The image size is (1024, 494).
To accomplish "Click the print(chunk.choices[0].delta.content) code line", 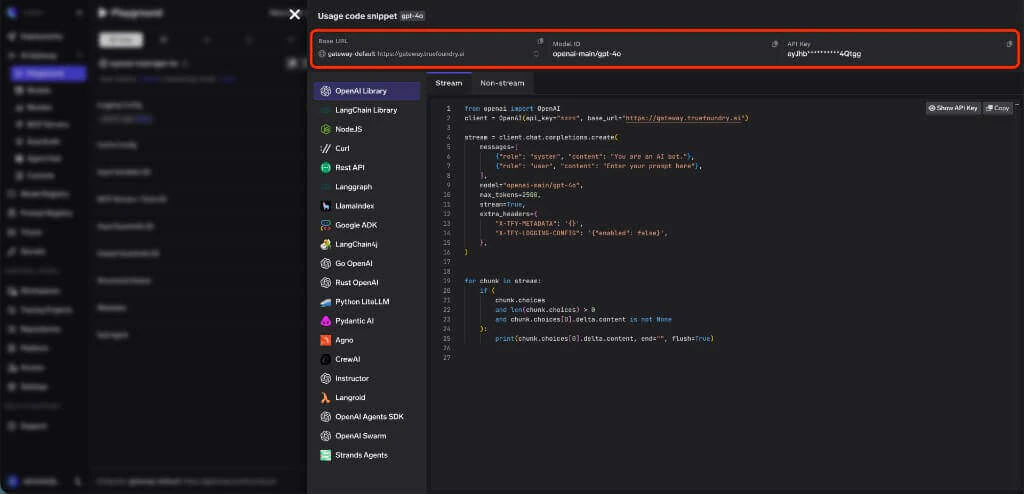I will [x=604, y=338].
